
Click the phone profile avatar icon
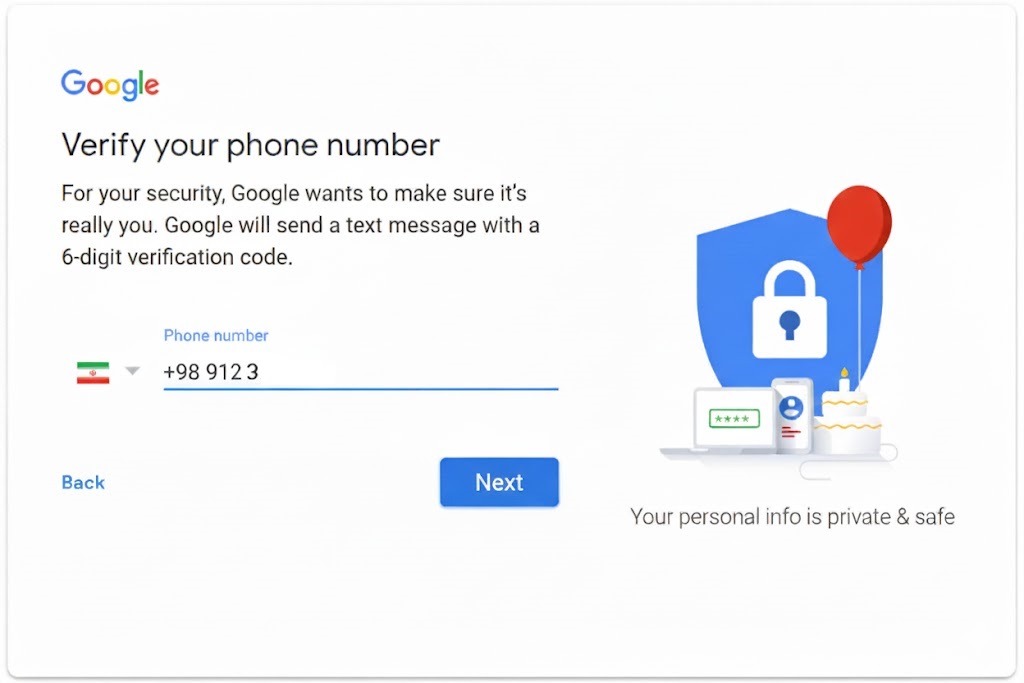pos(791,407)
